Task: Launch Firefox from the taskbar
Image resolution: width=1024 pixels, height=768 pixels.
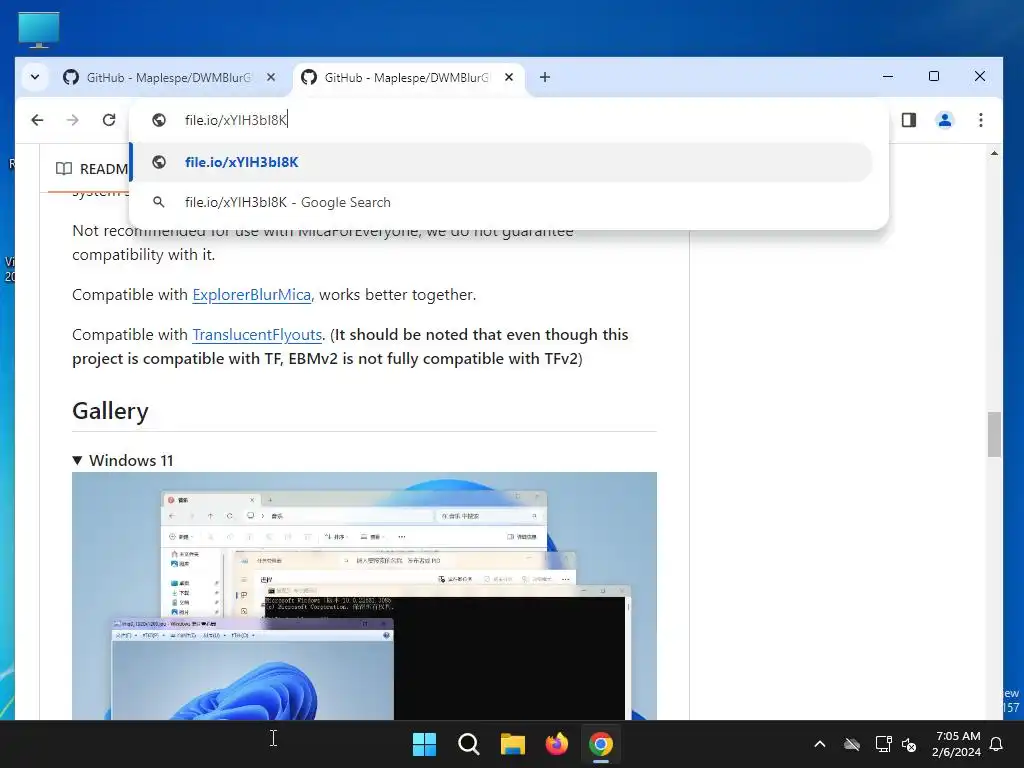Action: 557,744
